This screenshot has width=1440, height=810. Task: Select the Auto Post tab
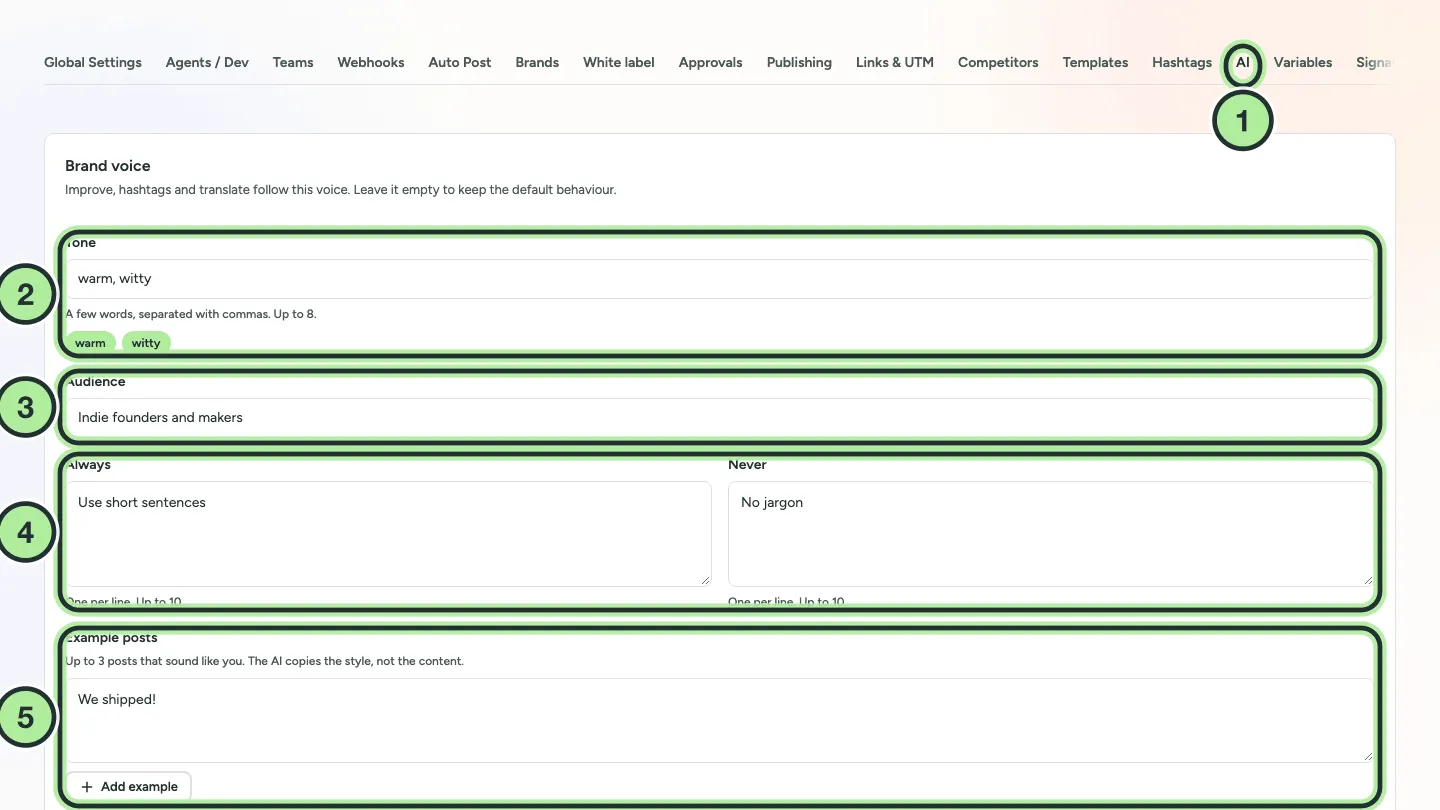click(460, 62)
